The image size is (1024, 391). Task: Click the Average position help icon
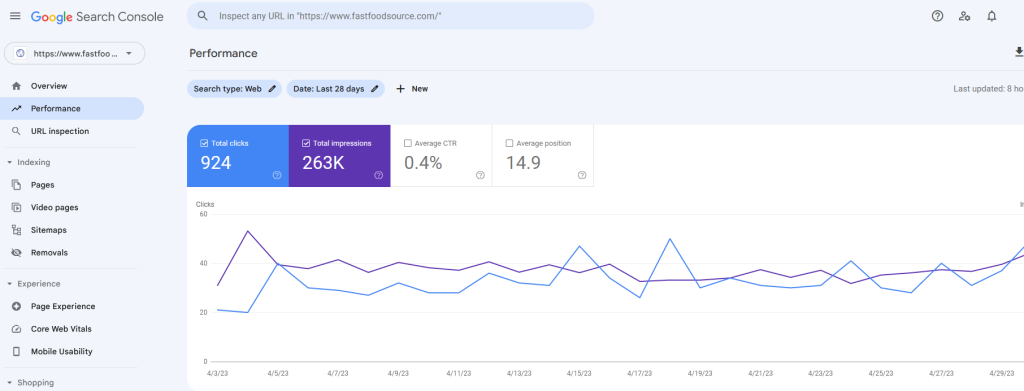[582, 175]
